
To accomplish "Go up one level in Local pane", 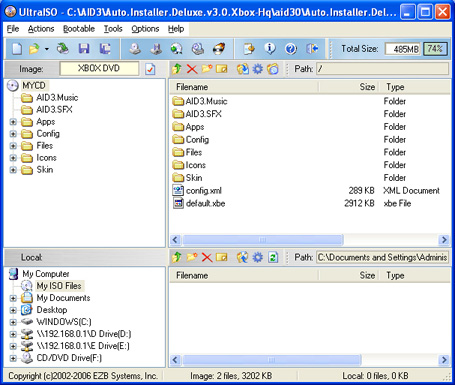I will pos(177,257).
